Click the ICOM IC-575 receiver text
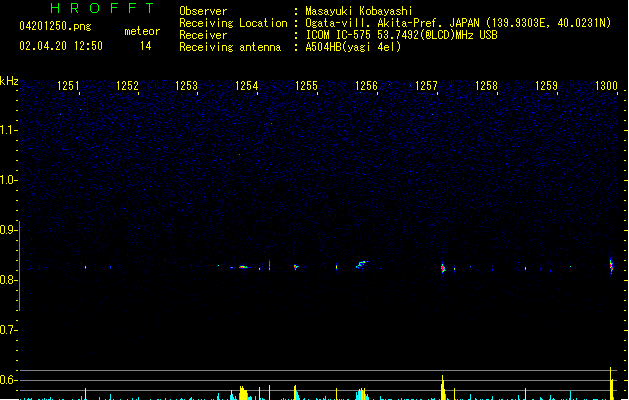 click(x=401, y=35)
